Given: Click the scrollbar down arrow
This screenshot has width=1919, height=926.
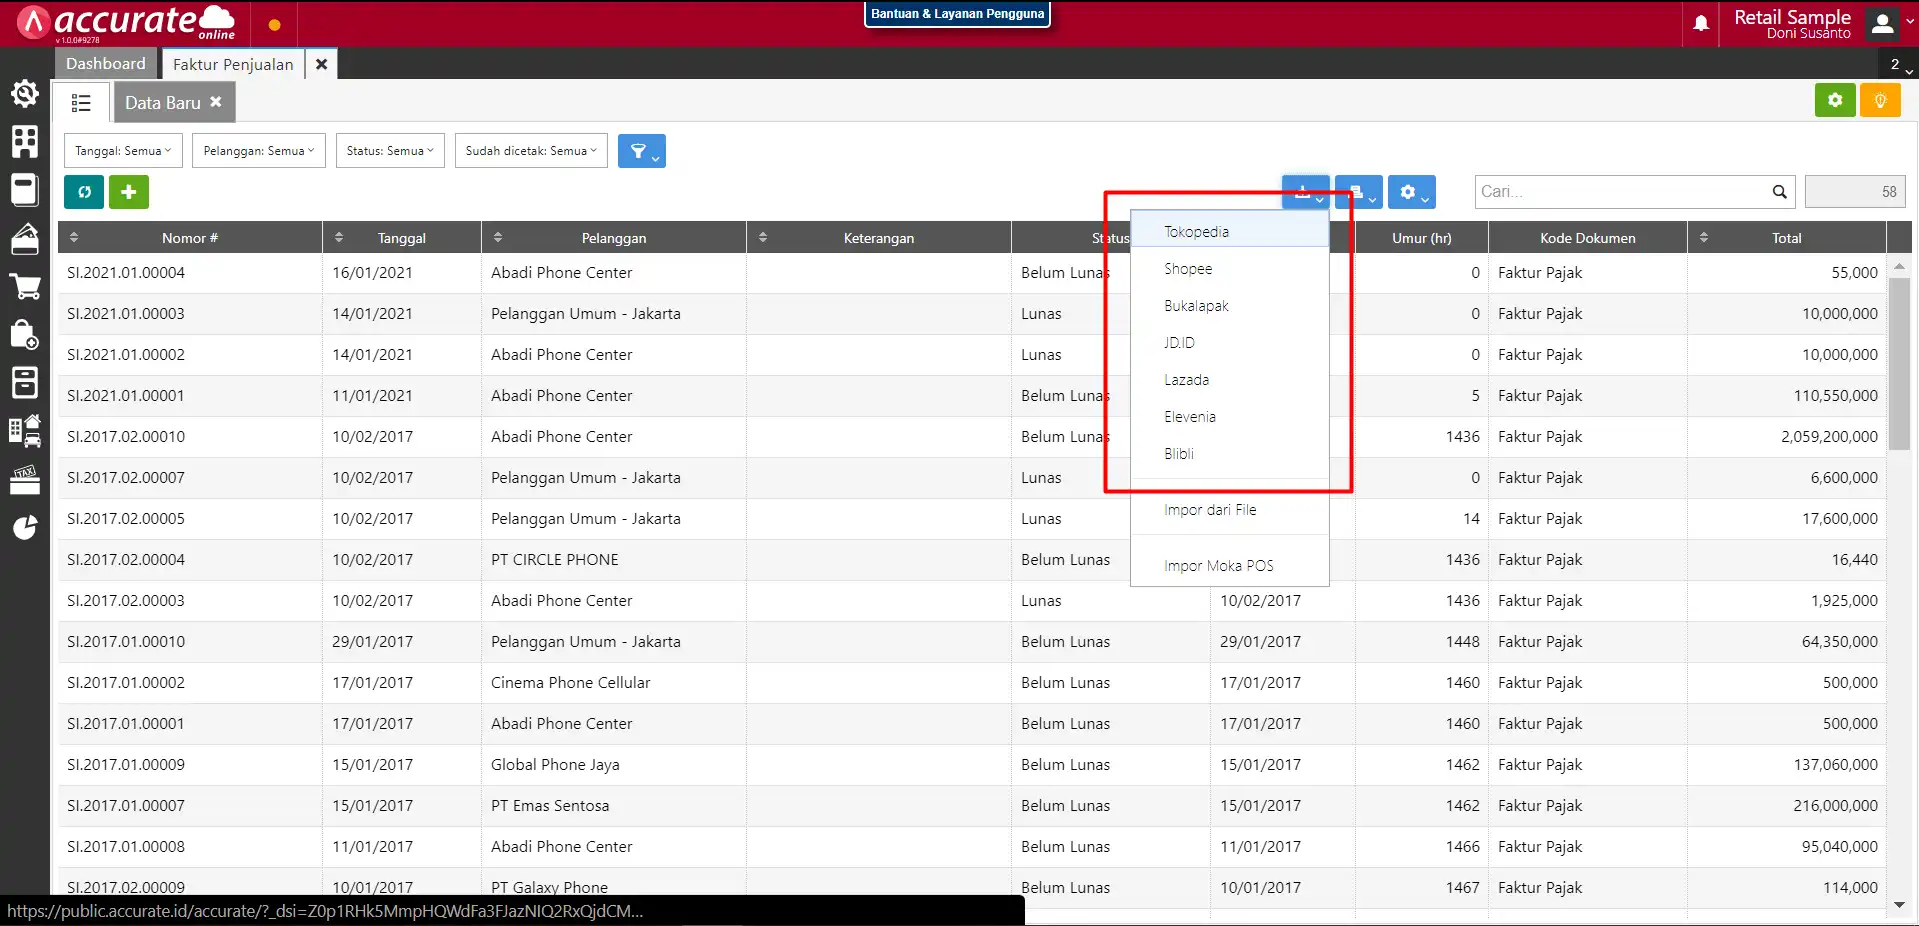Looking at the screenshot, I should (1899, 905).
